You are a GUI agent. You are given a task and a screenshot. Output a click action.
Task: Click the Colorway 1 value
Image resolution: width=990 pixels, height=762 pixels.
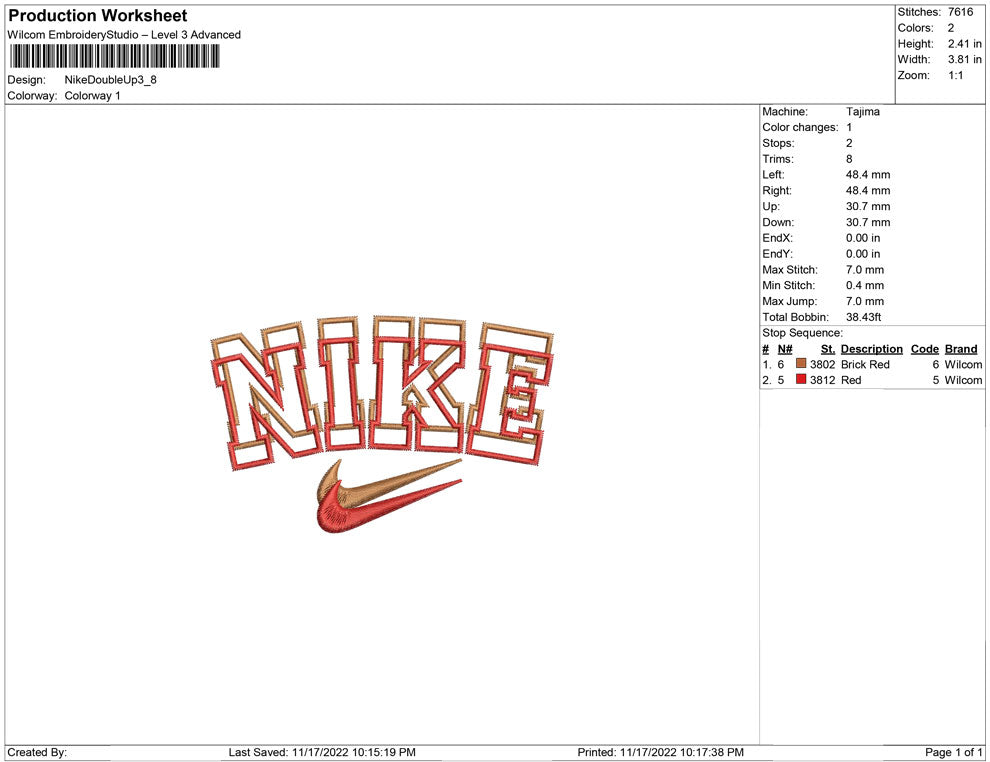[x=92, y=95]
